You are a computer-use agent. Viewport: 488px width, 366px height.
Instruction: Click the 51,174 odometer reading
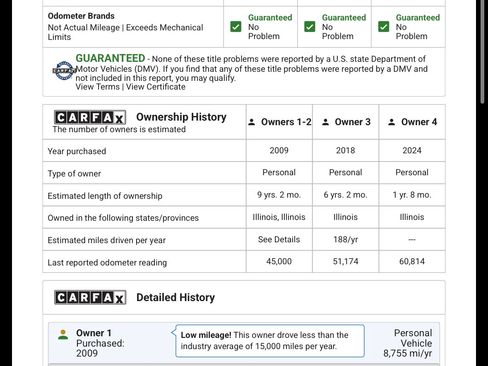(345, 262)
